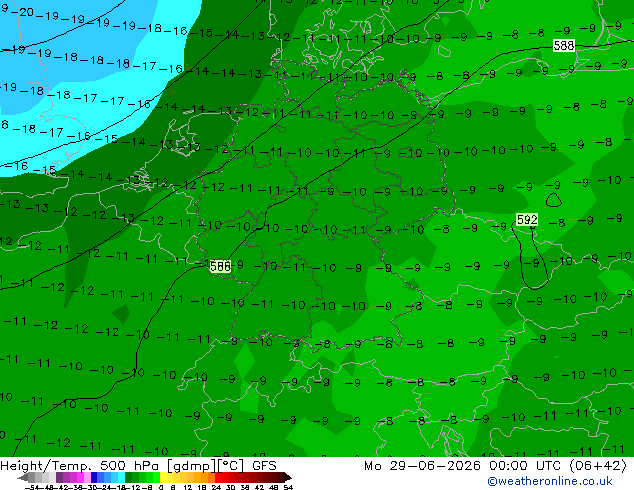Screen dimensions: 634x490
Task: Click the '(06+42)' forecast run label
Action: 598,466
